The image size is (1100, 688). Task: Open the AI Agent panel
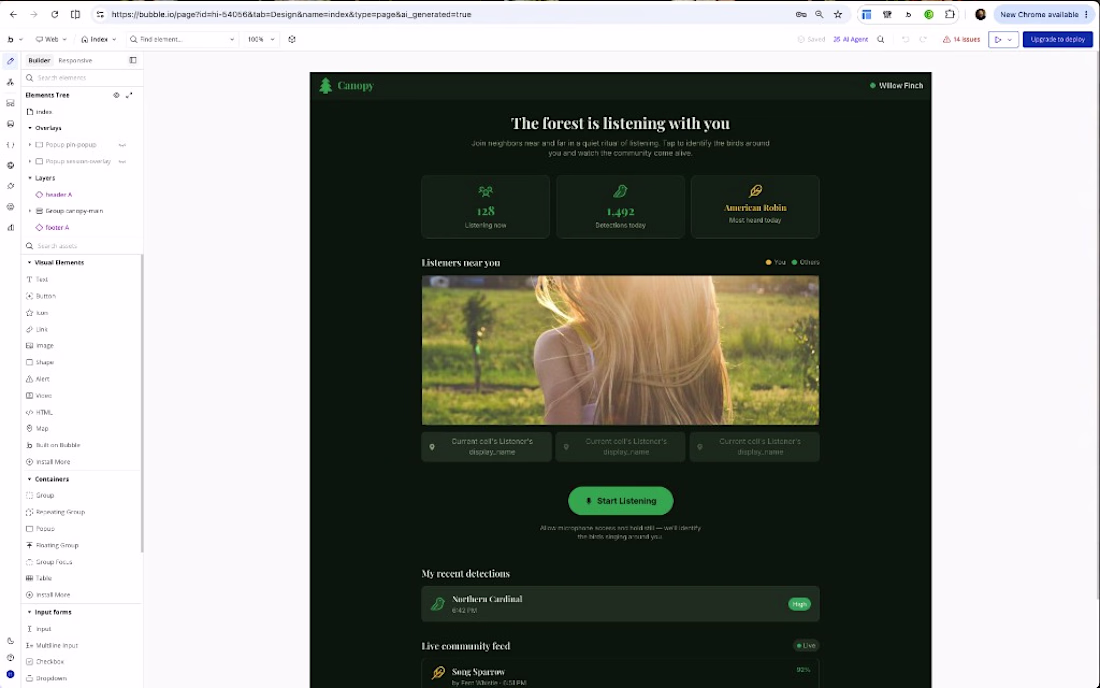tap(850, 39)
